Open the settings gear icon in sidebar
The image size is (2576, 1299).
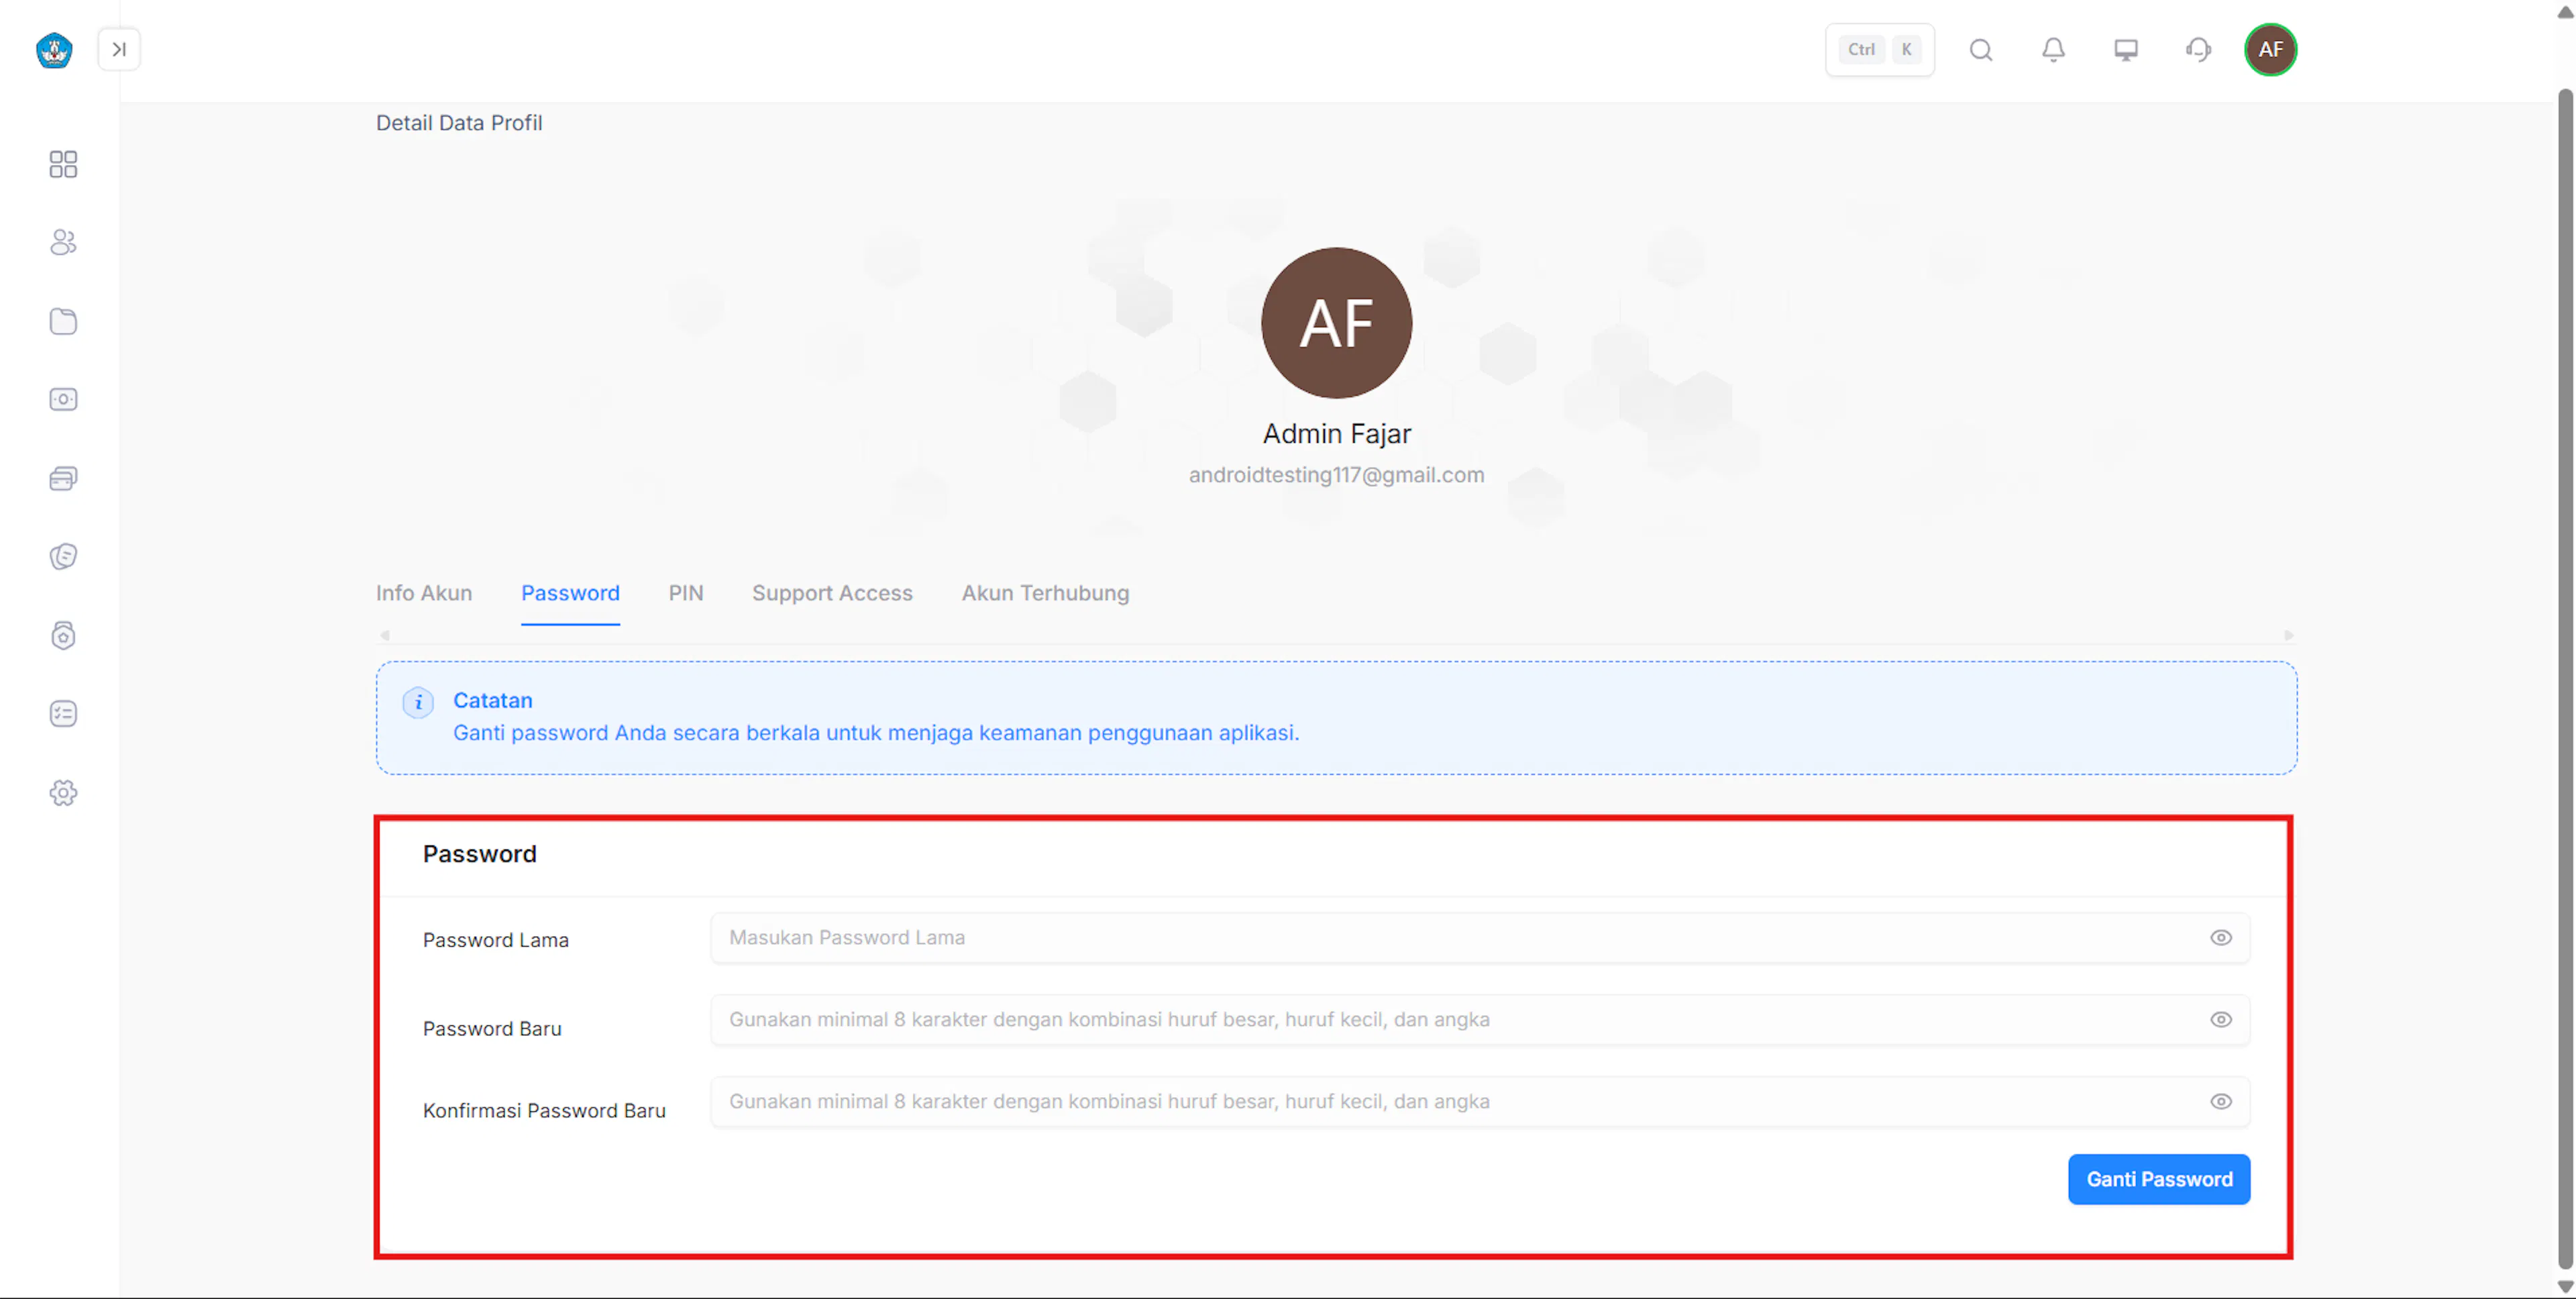(63, 792)
